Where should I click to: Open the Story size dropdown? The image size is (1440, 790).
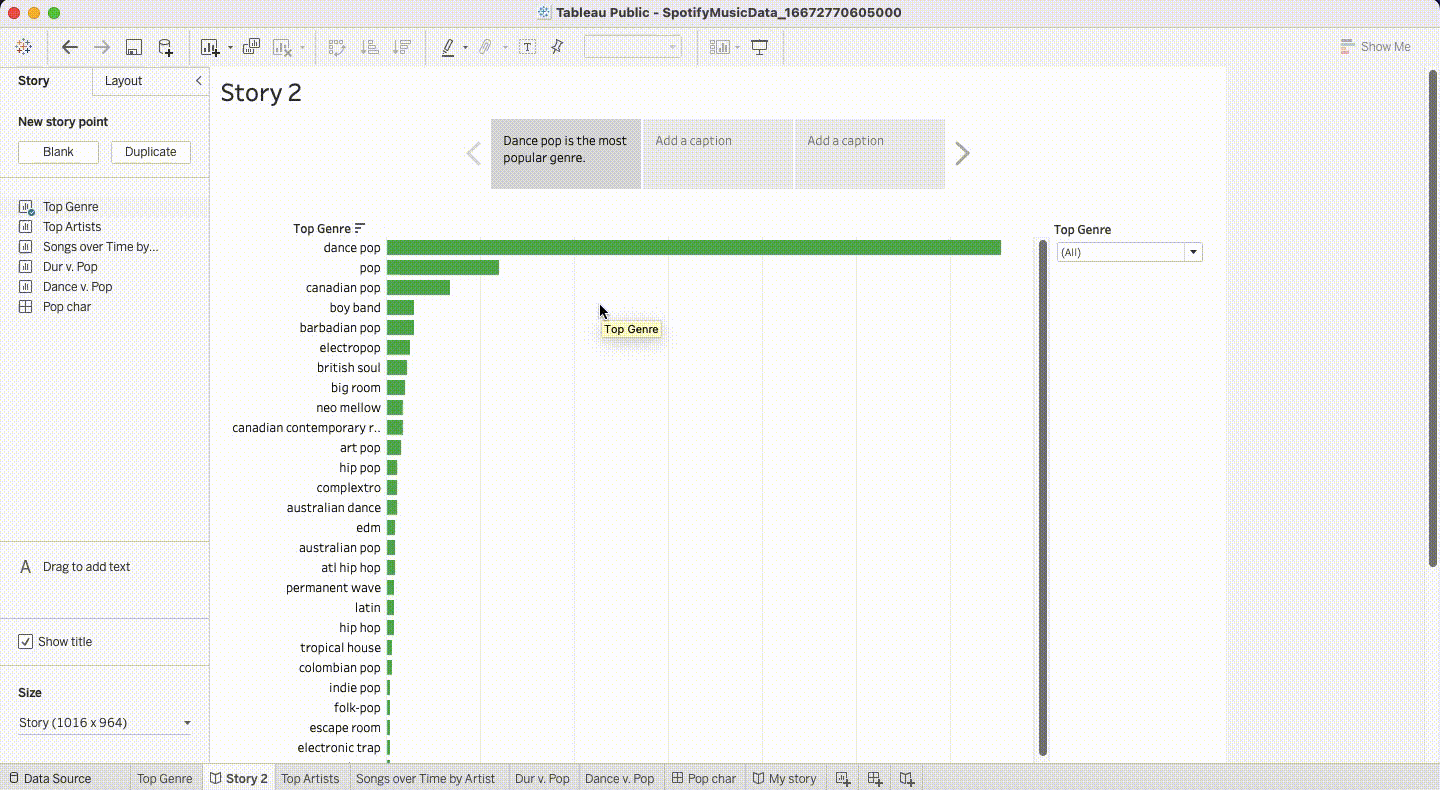click(104, 723)
